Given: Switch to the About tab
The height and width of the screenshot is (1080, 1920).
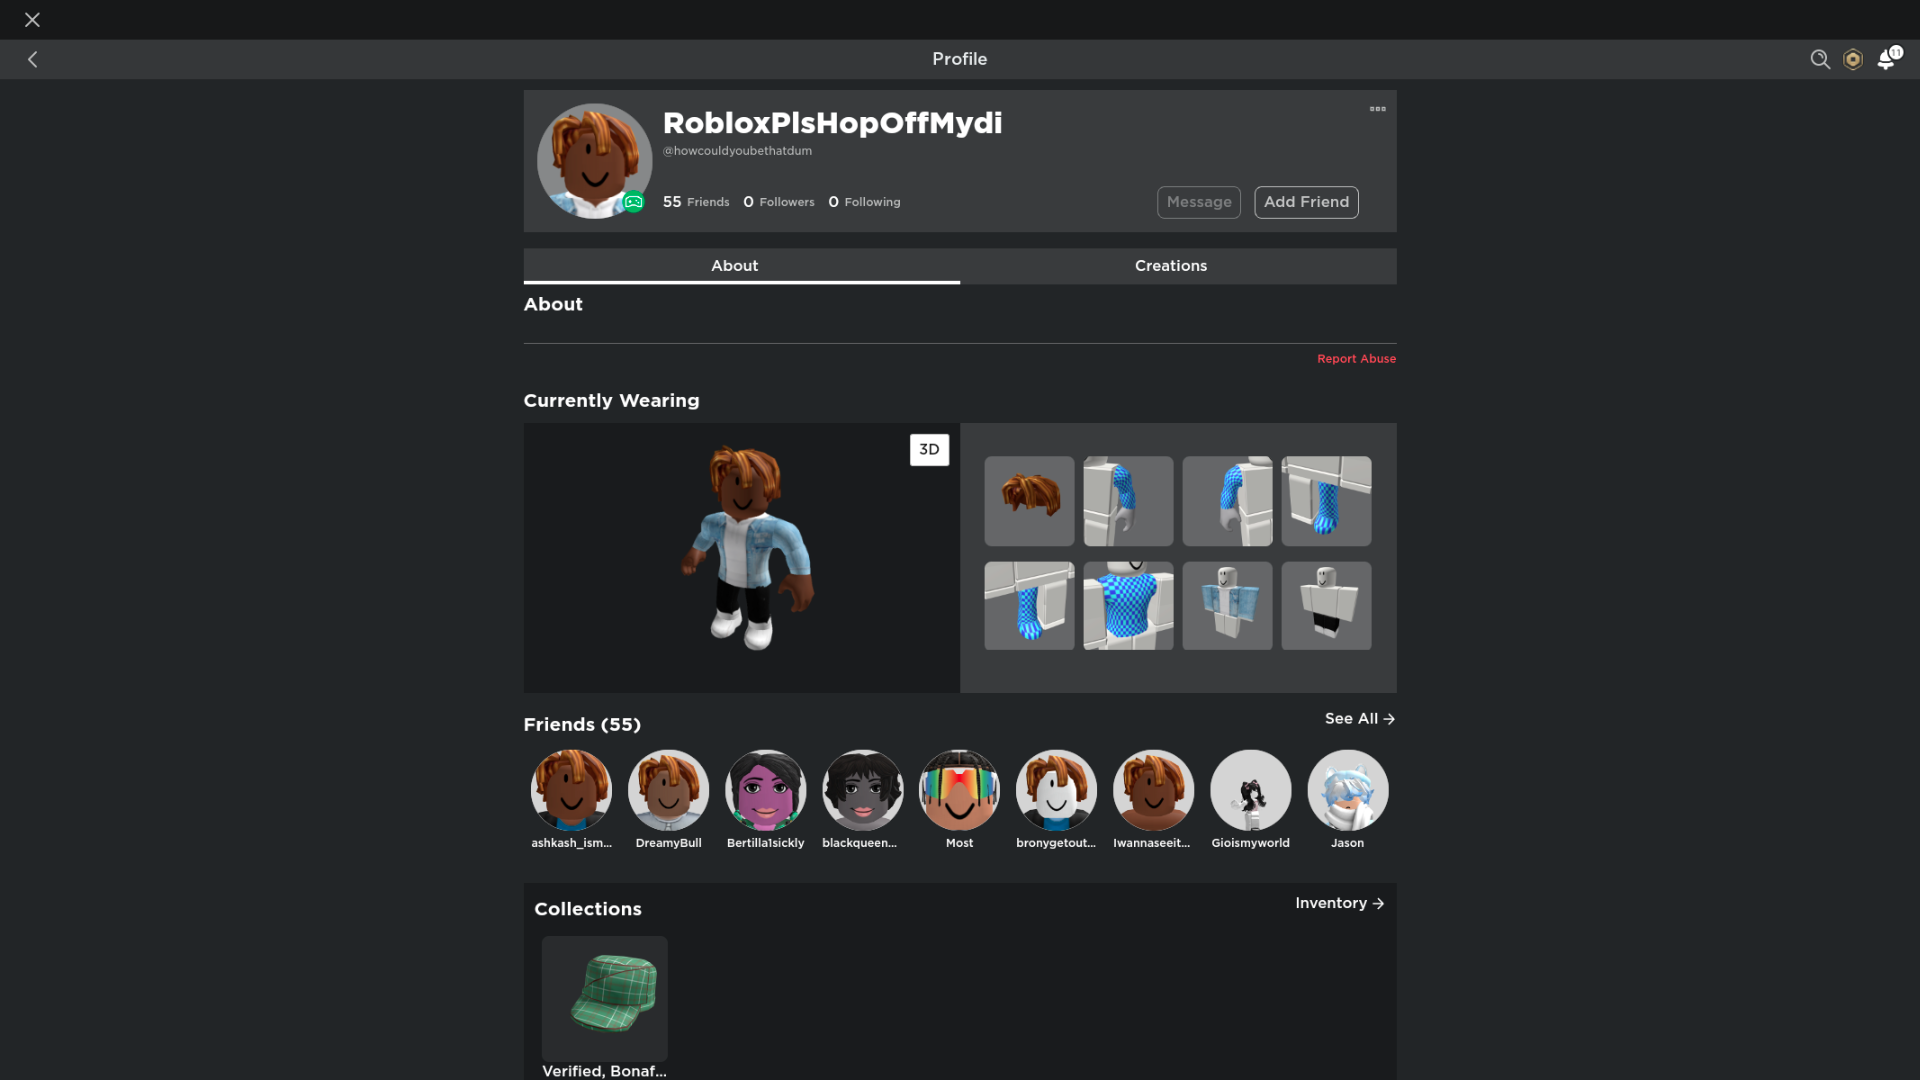Looking at the screenshot, I should click(741, 266).
